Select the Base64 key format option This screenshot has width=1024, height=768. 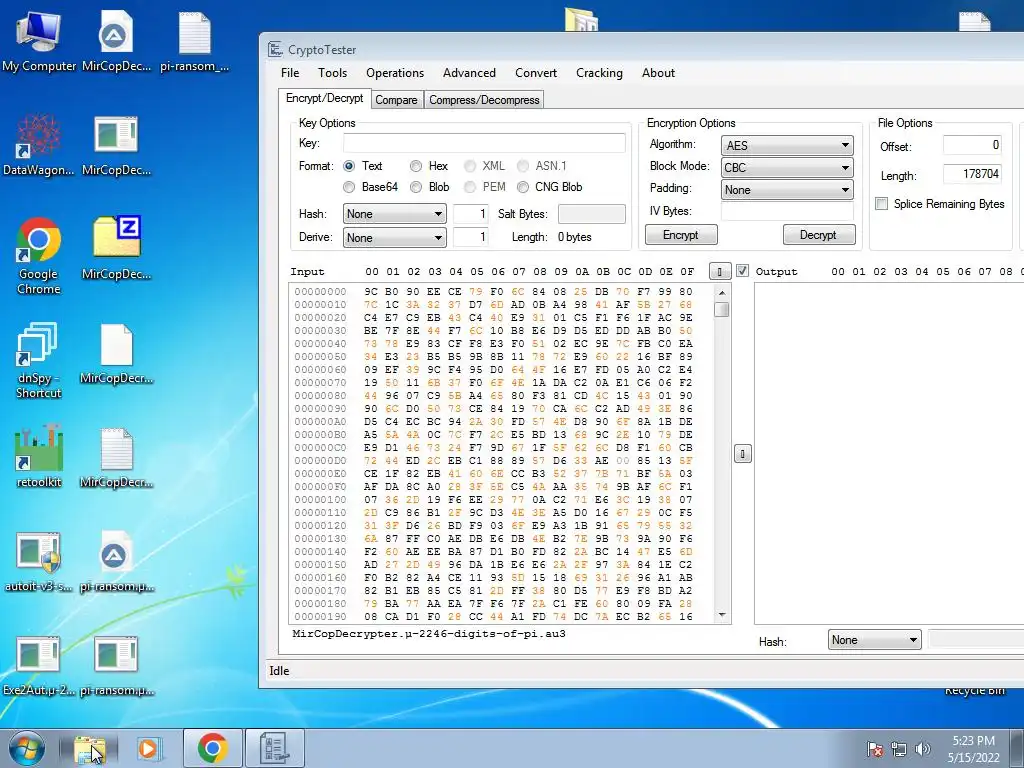point(349,187)
